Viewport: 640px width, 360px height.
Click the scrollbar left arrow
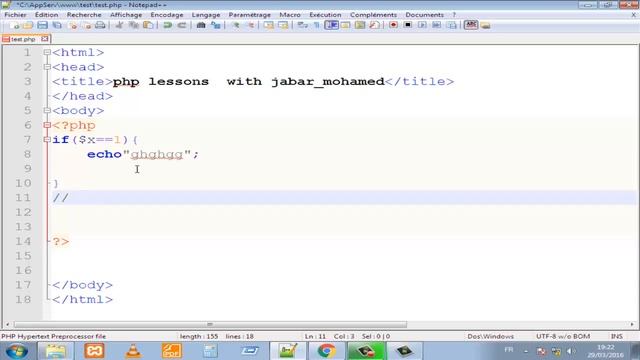pos(7,324)
